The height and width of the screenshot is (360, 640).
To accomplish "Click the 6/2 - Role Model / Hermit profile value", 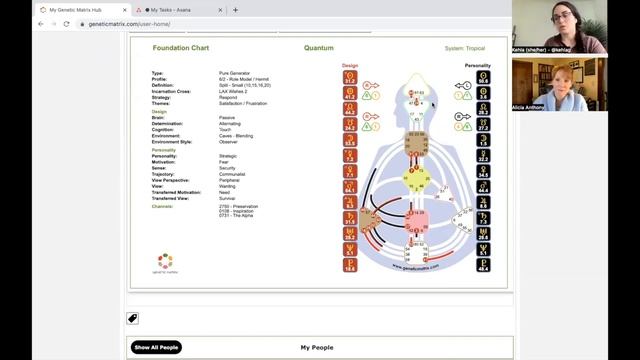I will tap(244, 79).
